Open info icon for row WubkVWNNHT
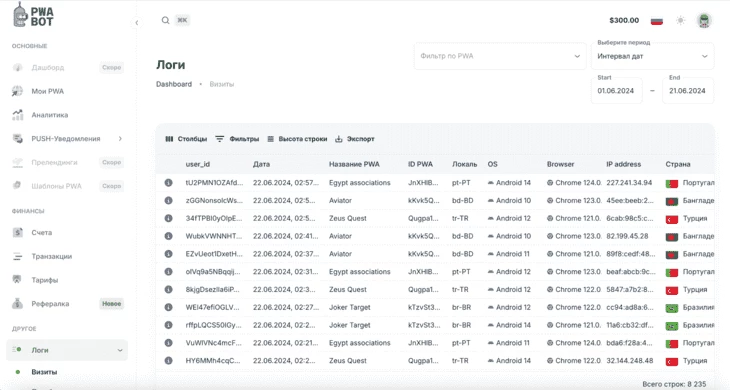Image resolution: width=730 pixels, height=390 pixels. coord(169,236)
